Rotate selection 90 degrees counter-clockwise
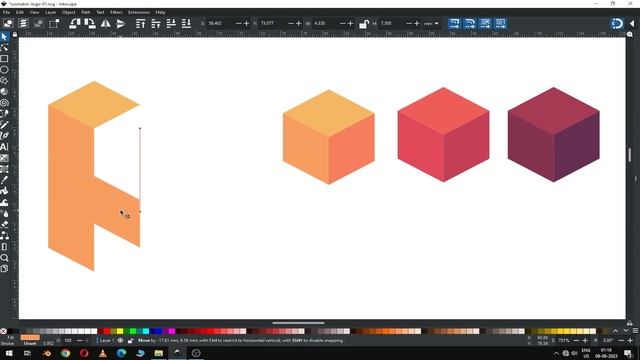640x360 pixels. [74, 23]
